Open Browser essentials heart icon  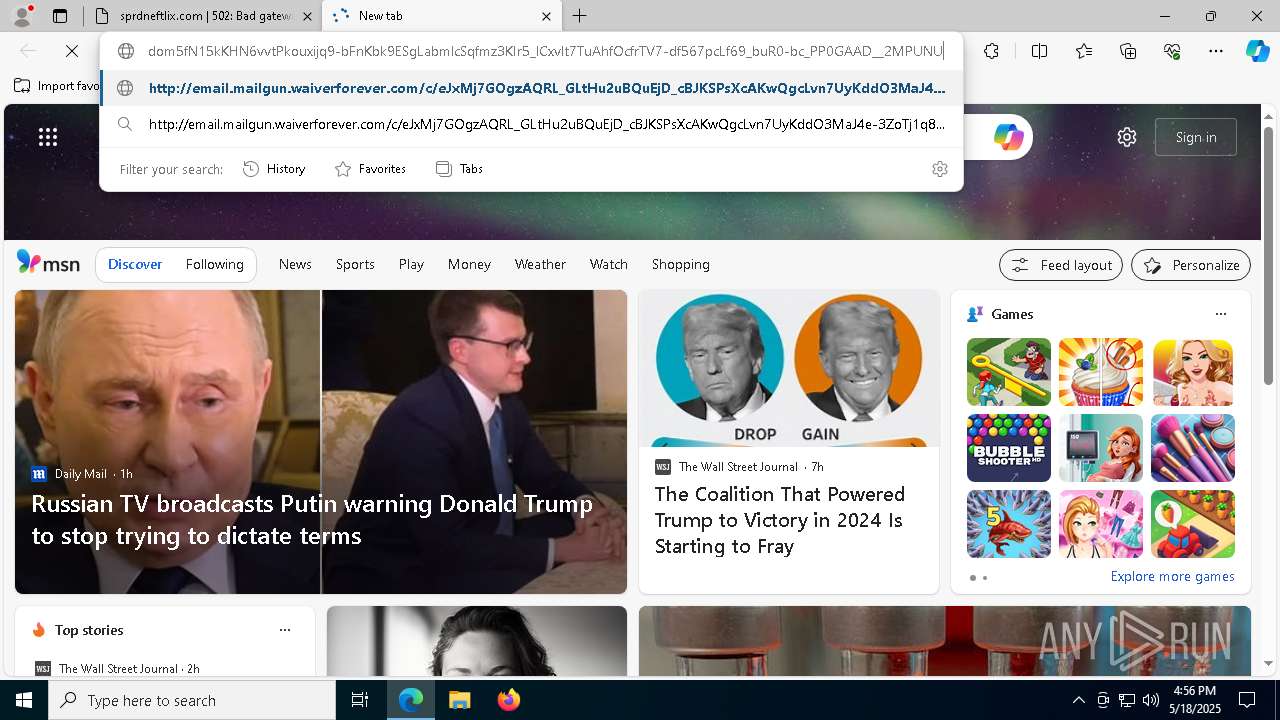click(x=1172, y=51)
